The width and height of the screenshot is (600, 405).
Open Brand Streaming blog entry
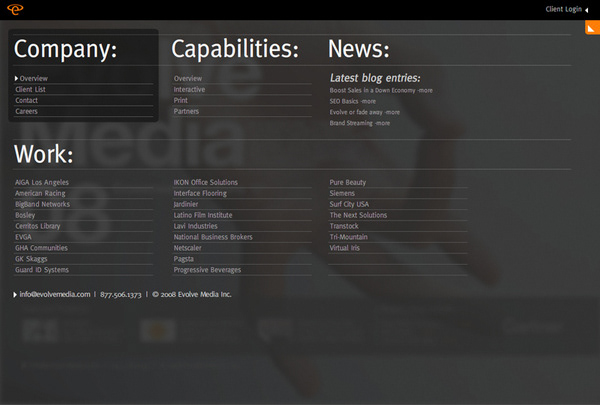click(x=360, y=123)
